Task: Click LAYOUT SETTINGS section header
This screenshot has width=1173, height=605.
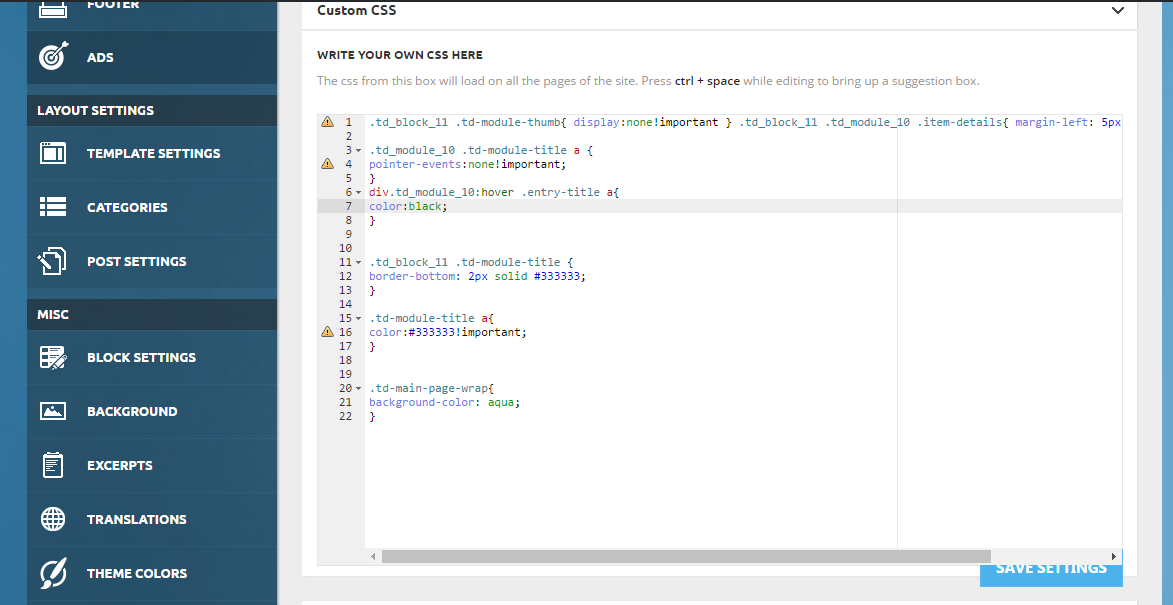Action: (x=96, y=111)
